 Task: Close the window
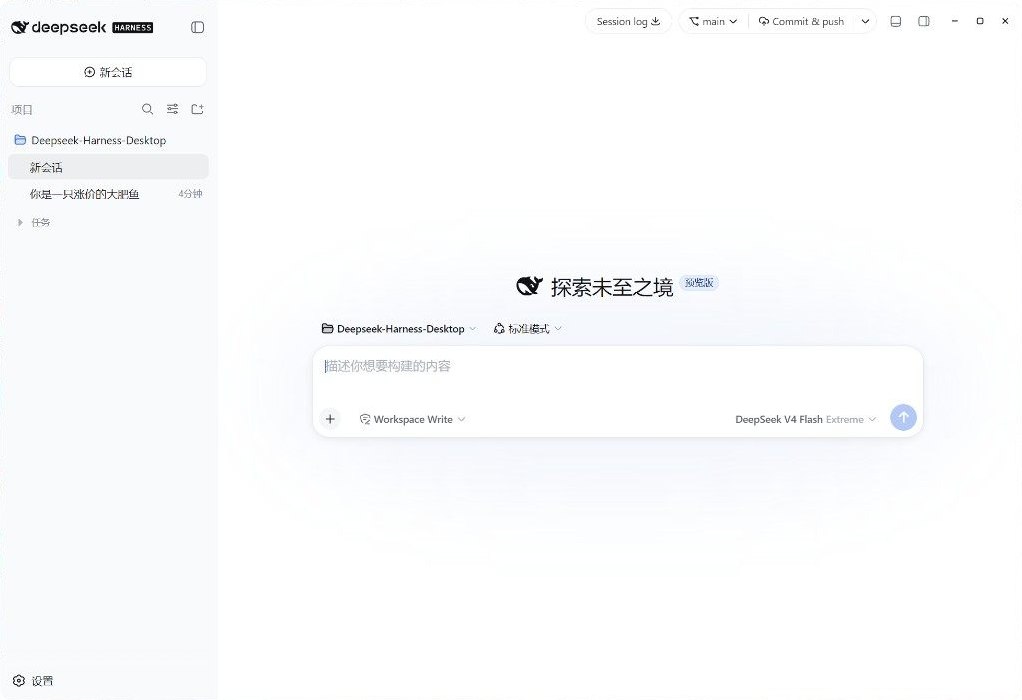1005,21
